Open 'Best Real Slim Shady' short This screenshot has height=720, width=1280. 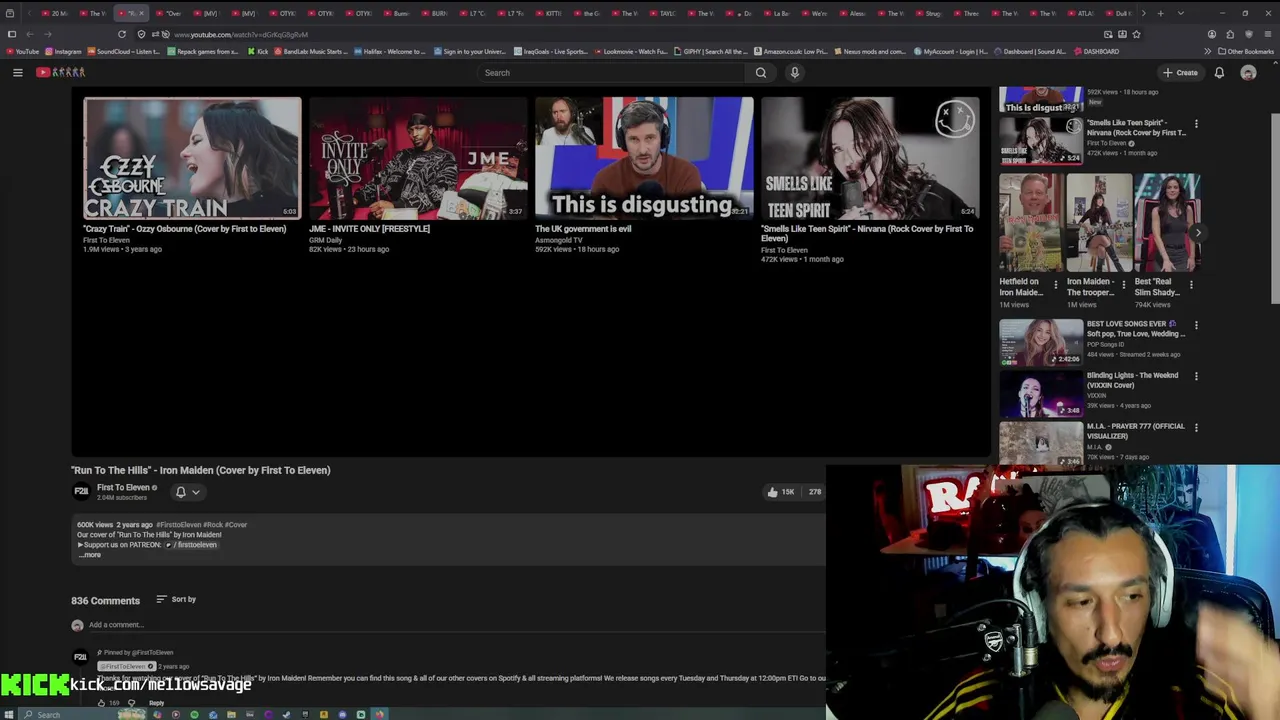click(x=1167, y=223)
